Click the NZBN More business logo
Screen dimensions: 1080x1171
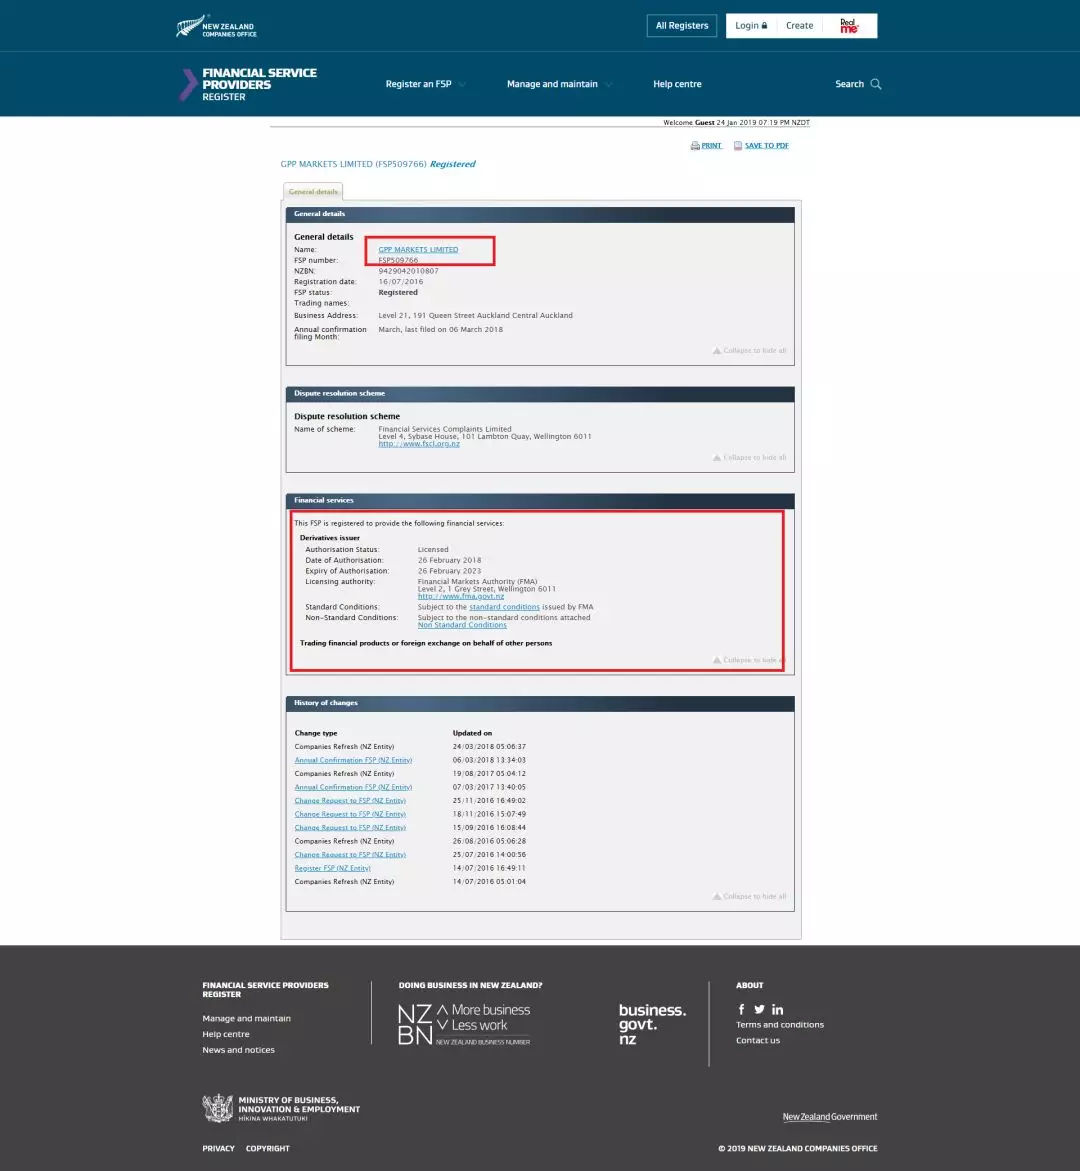coord(464,1024)
